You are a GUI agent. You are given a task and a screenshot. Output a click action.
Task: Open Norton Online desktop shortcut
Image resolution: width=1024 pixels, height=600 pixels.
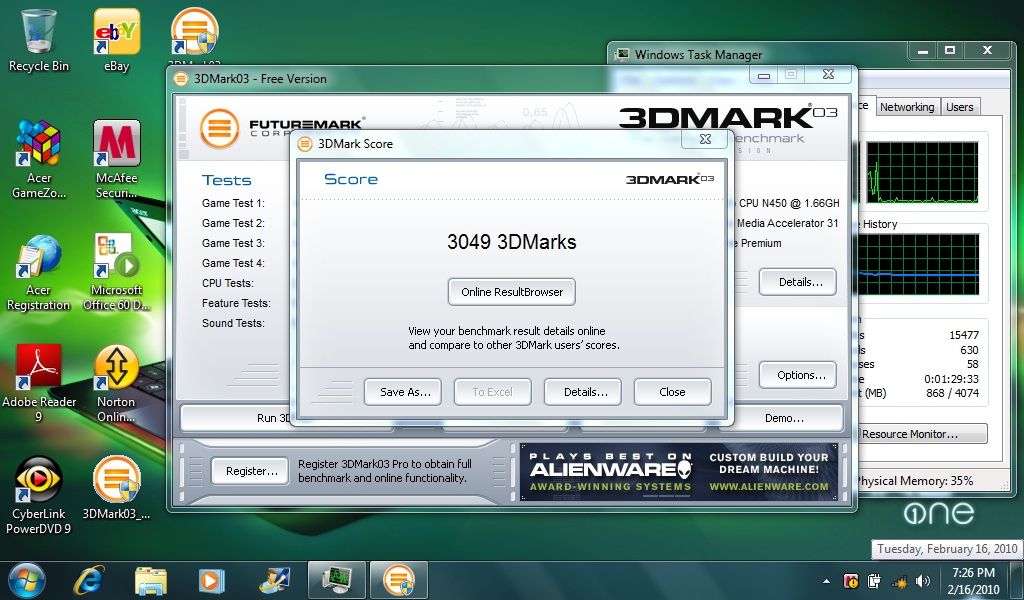(x=116, y=384)
